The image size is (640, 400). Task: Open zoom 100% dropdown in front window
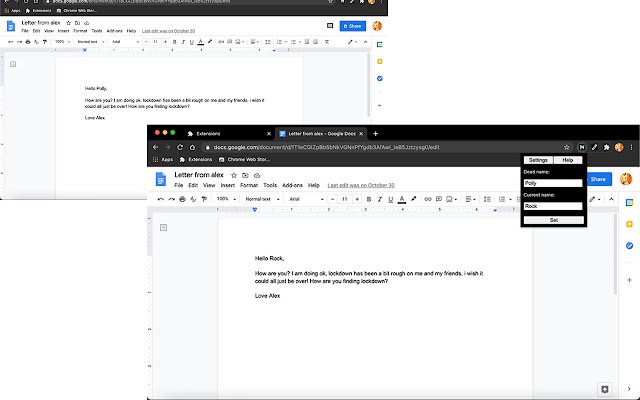227,199
